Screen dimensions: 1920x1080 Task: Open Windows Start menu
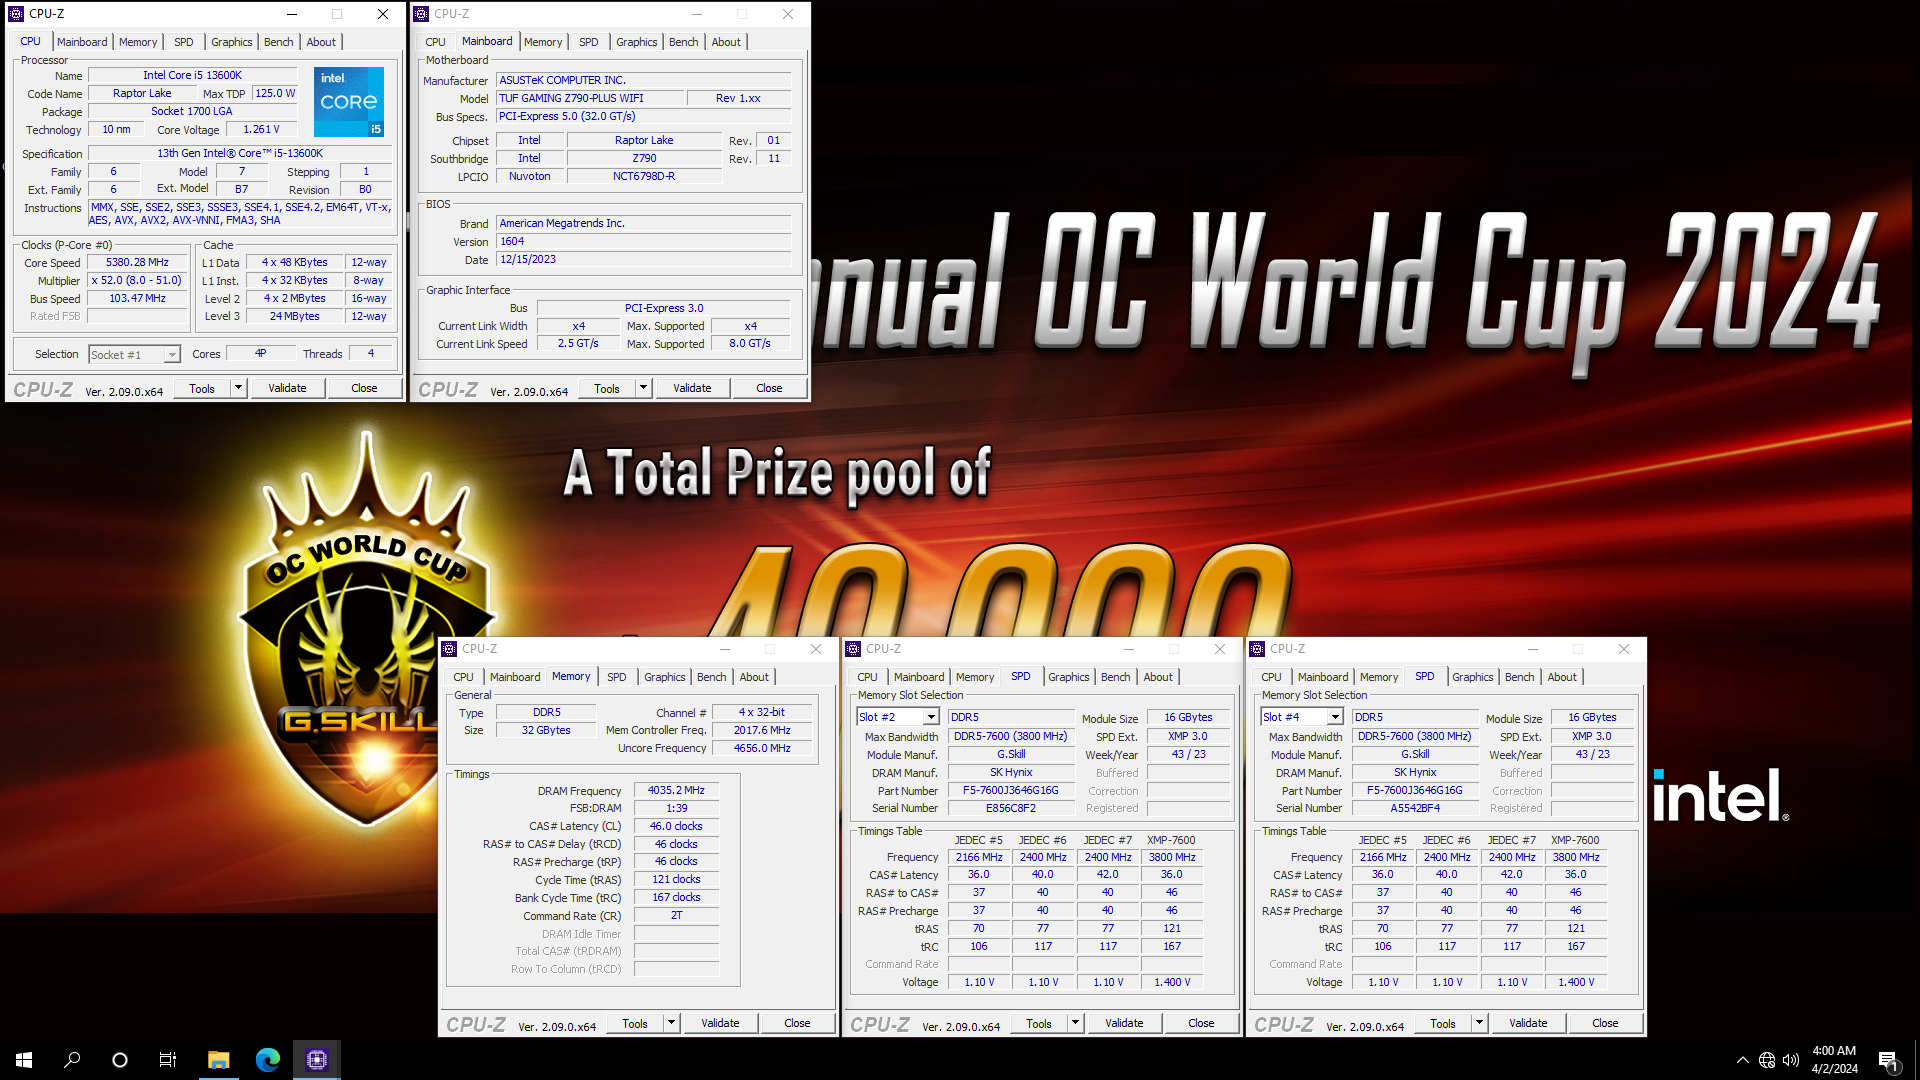pyautogui.click(x=24, y=1060)
